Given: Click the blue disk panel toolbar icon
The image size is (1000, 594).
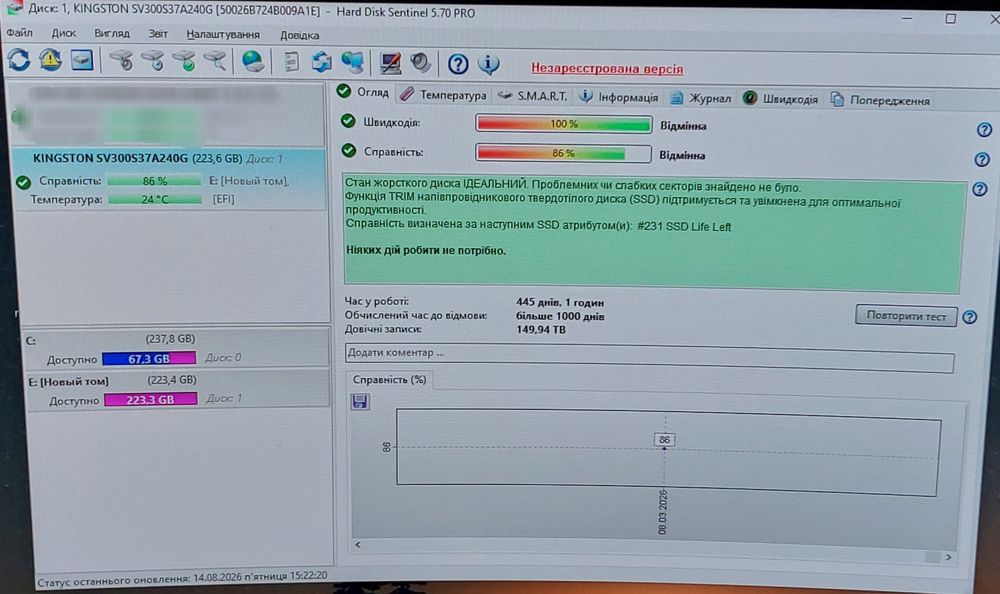Looking at the screenshot, I should pos(82,61).
